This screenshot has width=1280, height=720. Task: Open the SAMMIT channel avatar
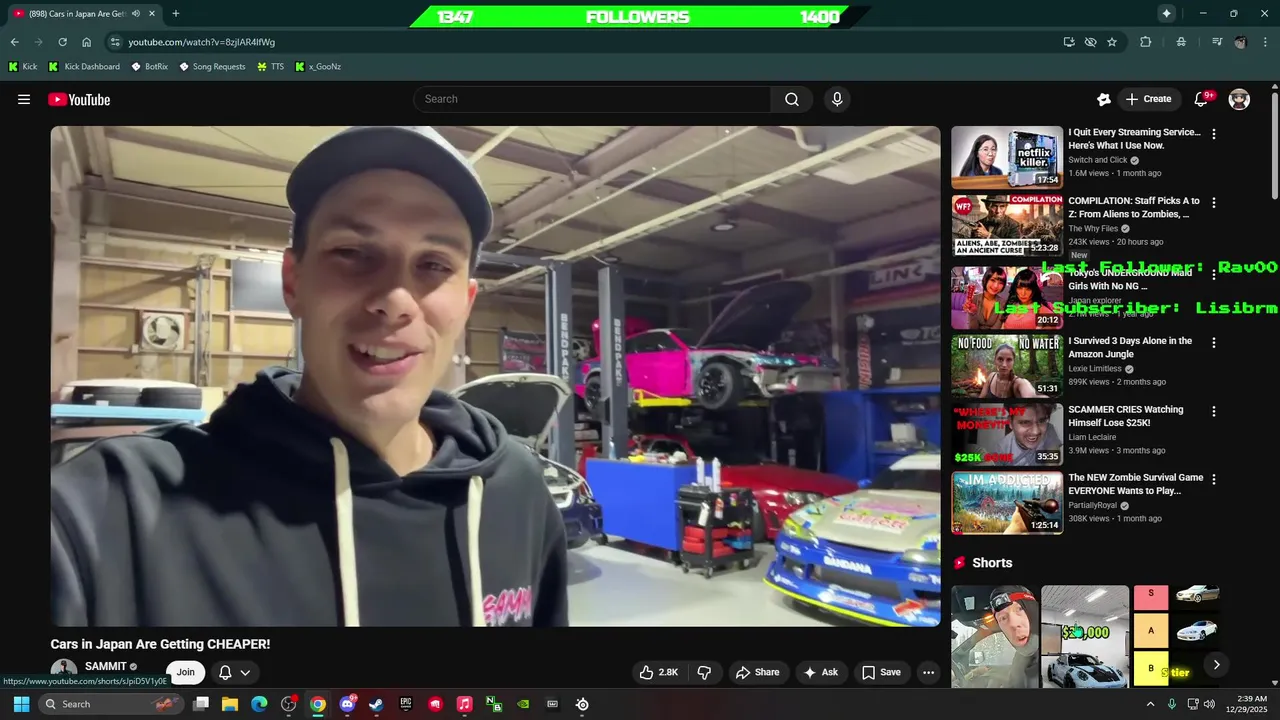[x=64, y=672]
